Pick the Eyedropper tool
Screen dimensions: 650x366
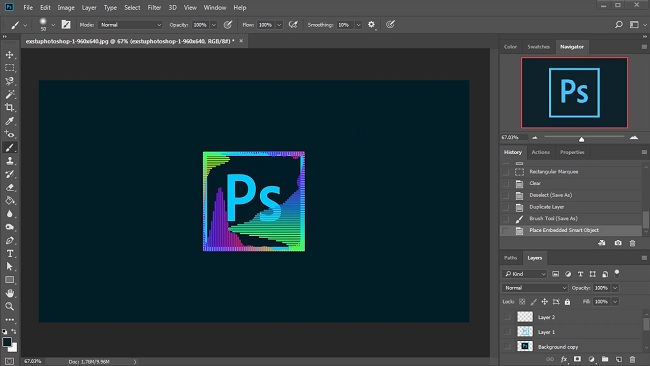click(10, 121)
